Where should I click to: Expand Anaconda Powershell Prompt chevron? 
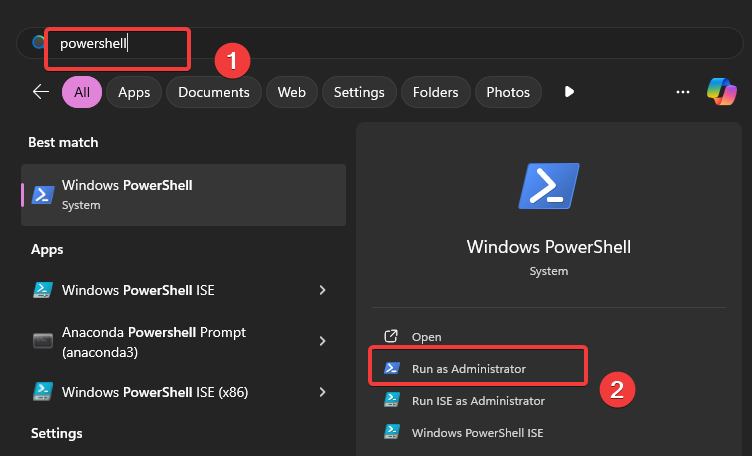tap(322, 341)
